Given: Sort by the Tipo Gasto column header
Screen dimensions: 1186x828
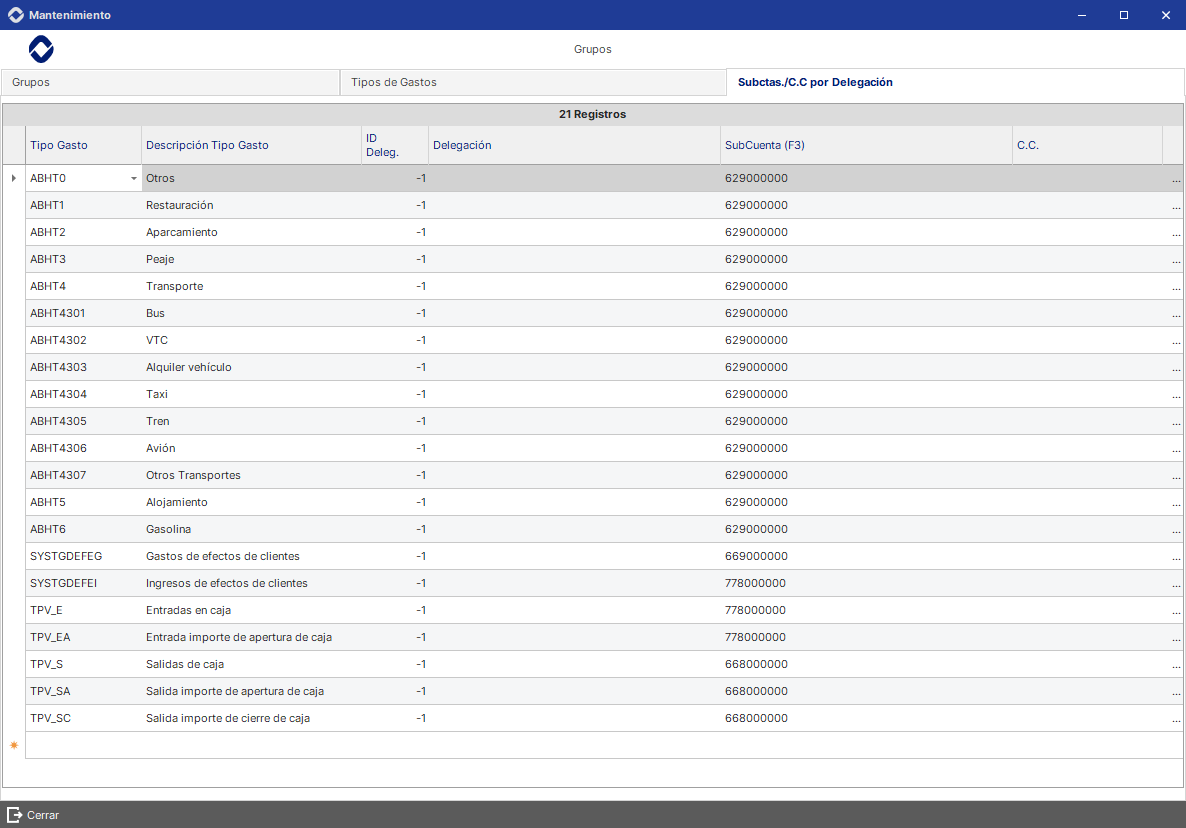Looking at the screenshot, I should pos(83,145).
